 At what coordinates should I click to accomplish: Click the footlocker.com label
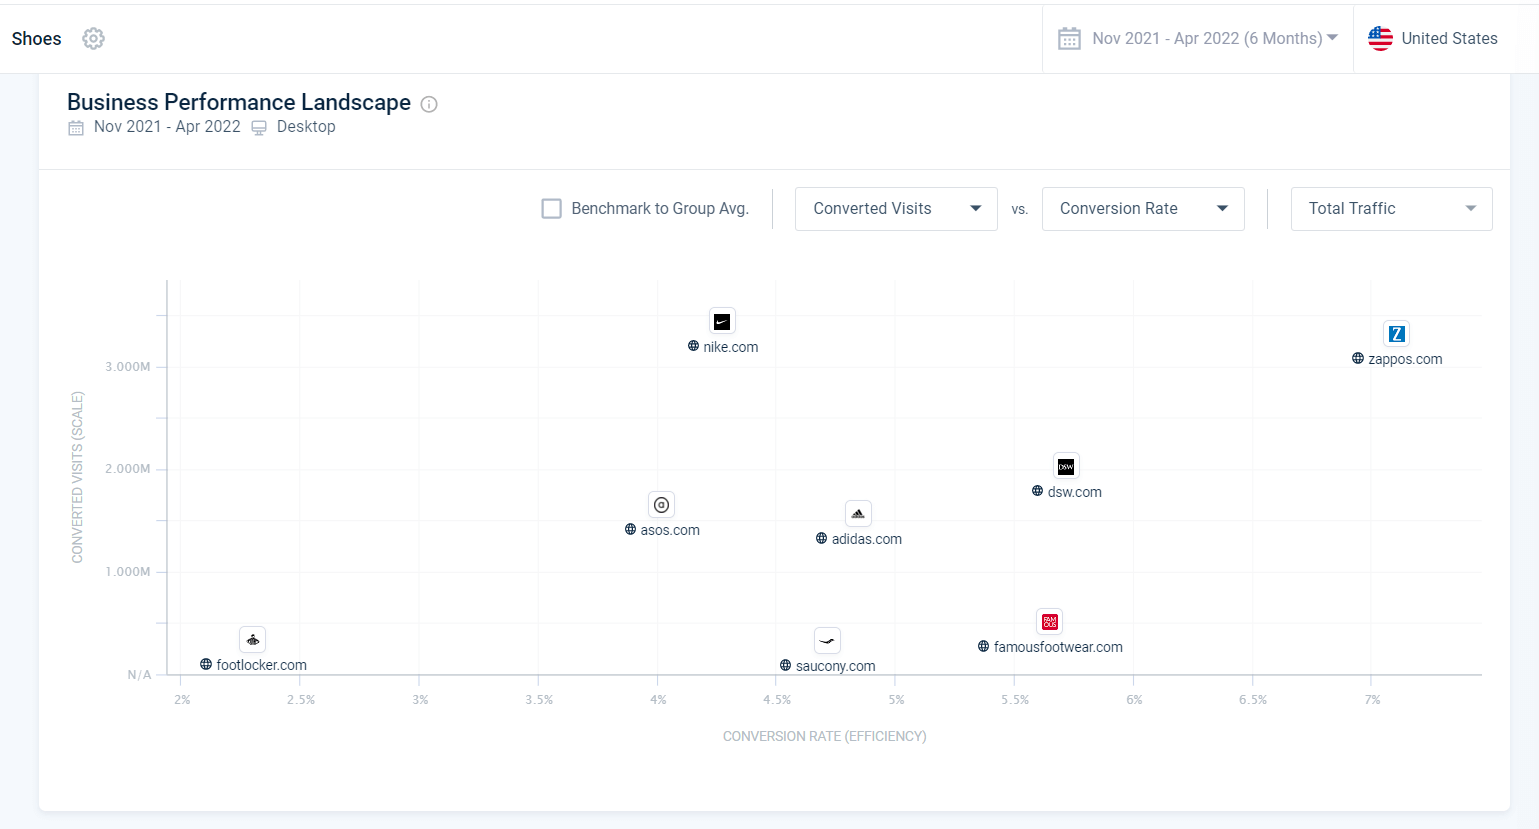[x=261, y=665]
